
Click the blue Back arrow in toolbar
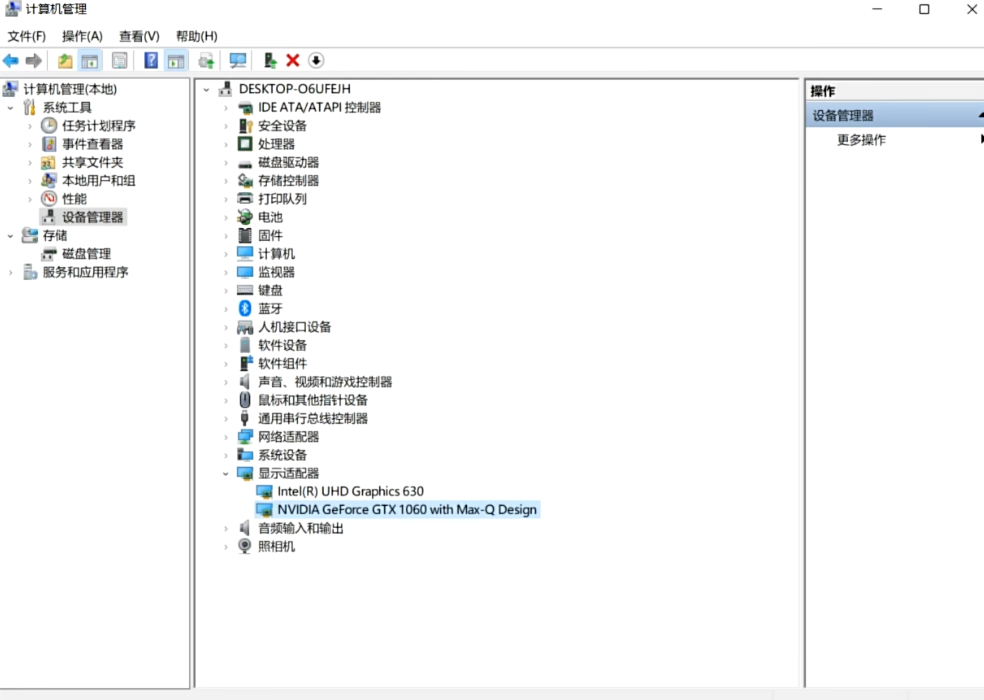coord(11,61)
